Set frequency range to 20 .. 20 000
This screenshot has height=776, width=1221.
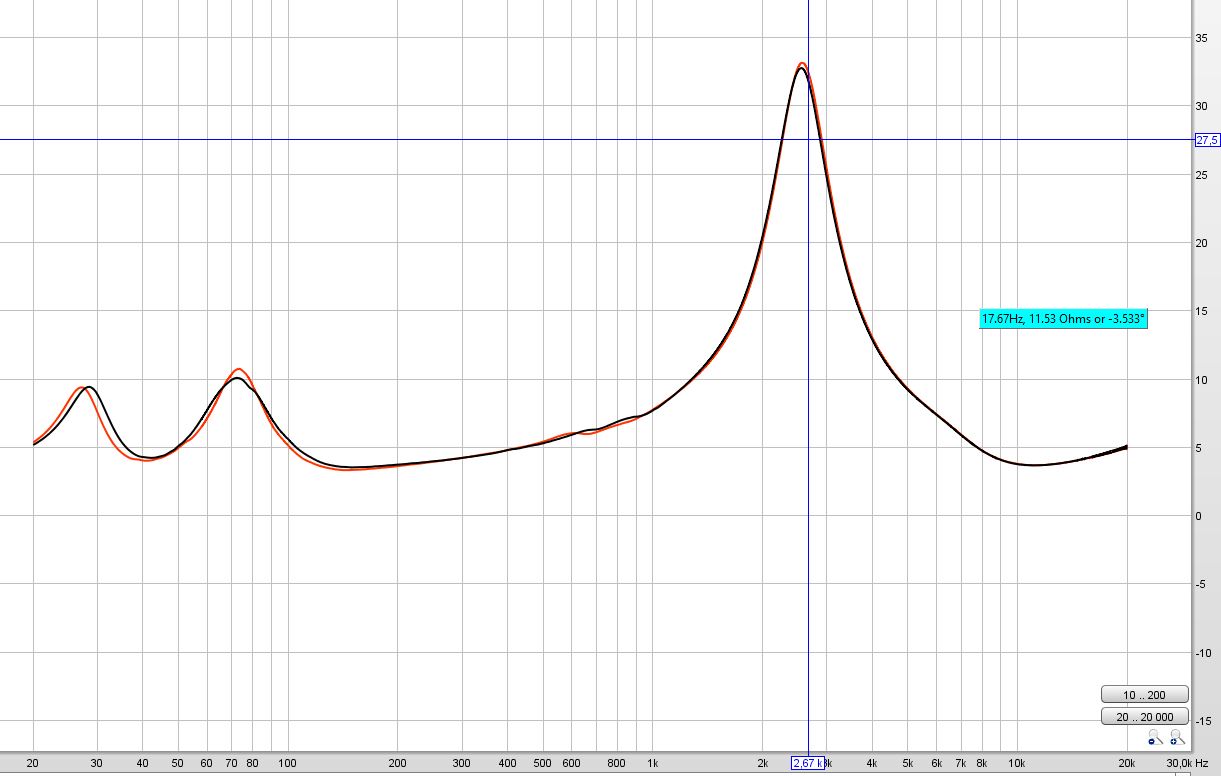[1144, 716]
